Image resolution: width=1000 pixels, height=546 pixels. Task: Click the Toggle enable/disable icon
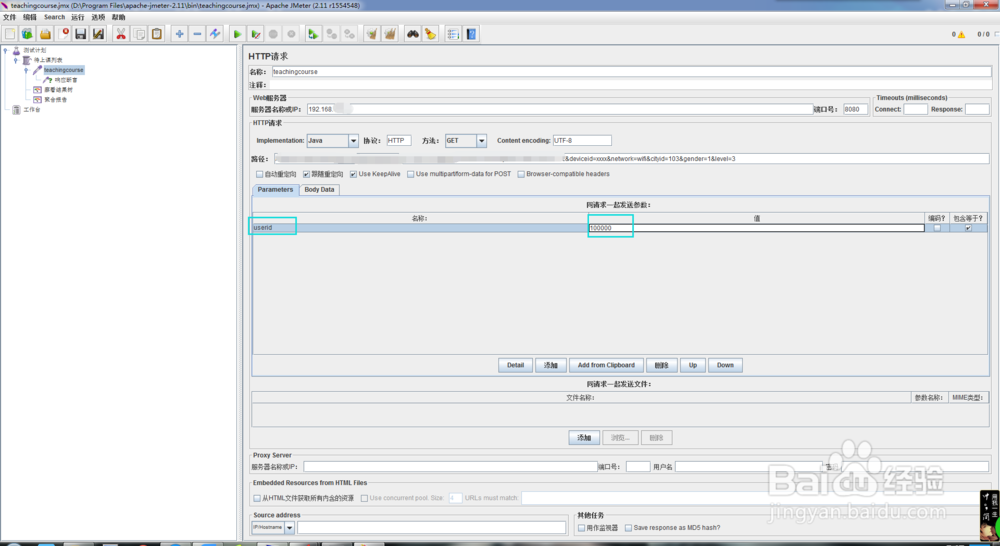tap(215, 34)
